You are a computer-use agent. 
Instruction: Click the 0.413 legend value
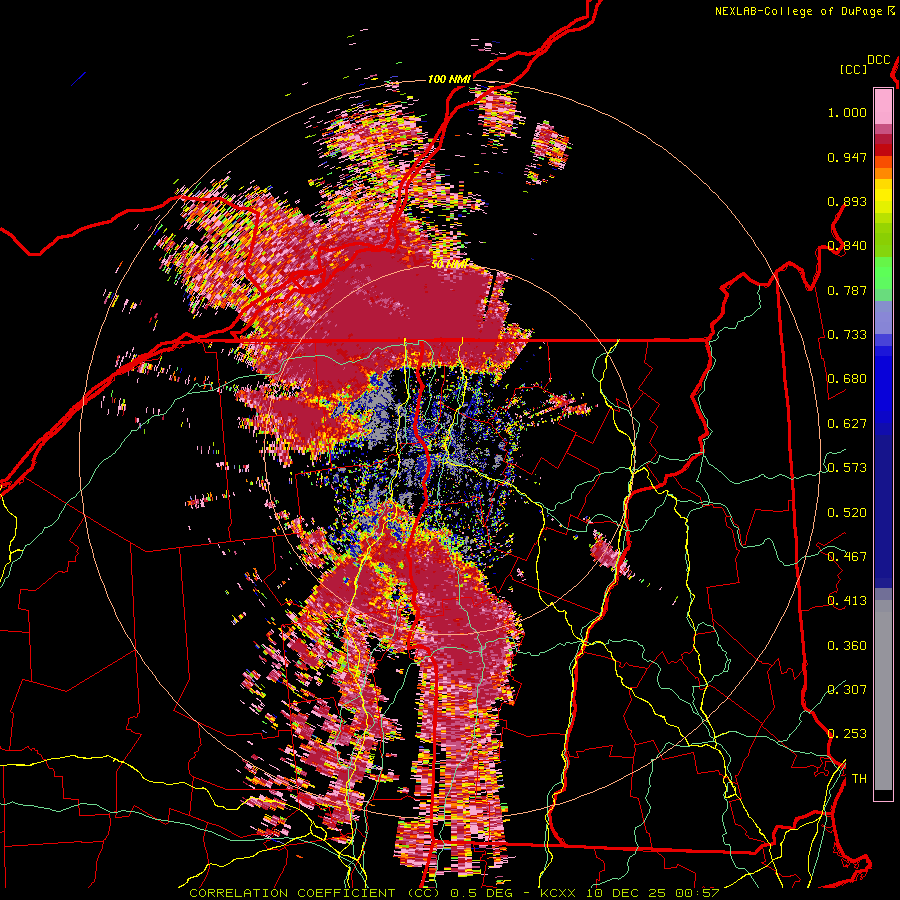tap(847, 601)
